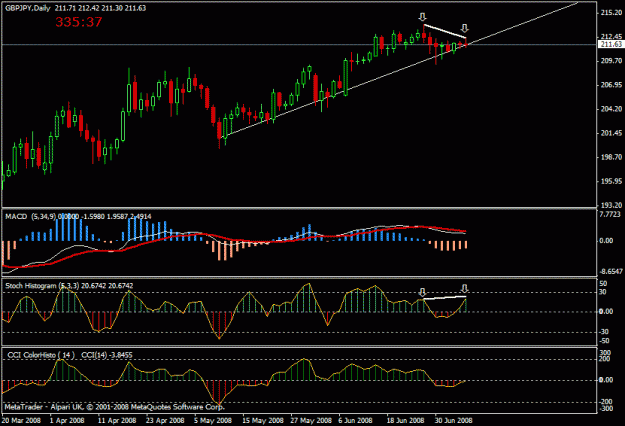Click the -300 level on CCI scale
The width and height of the screenshot is (625, 426).
tap(605, 408)
